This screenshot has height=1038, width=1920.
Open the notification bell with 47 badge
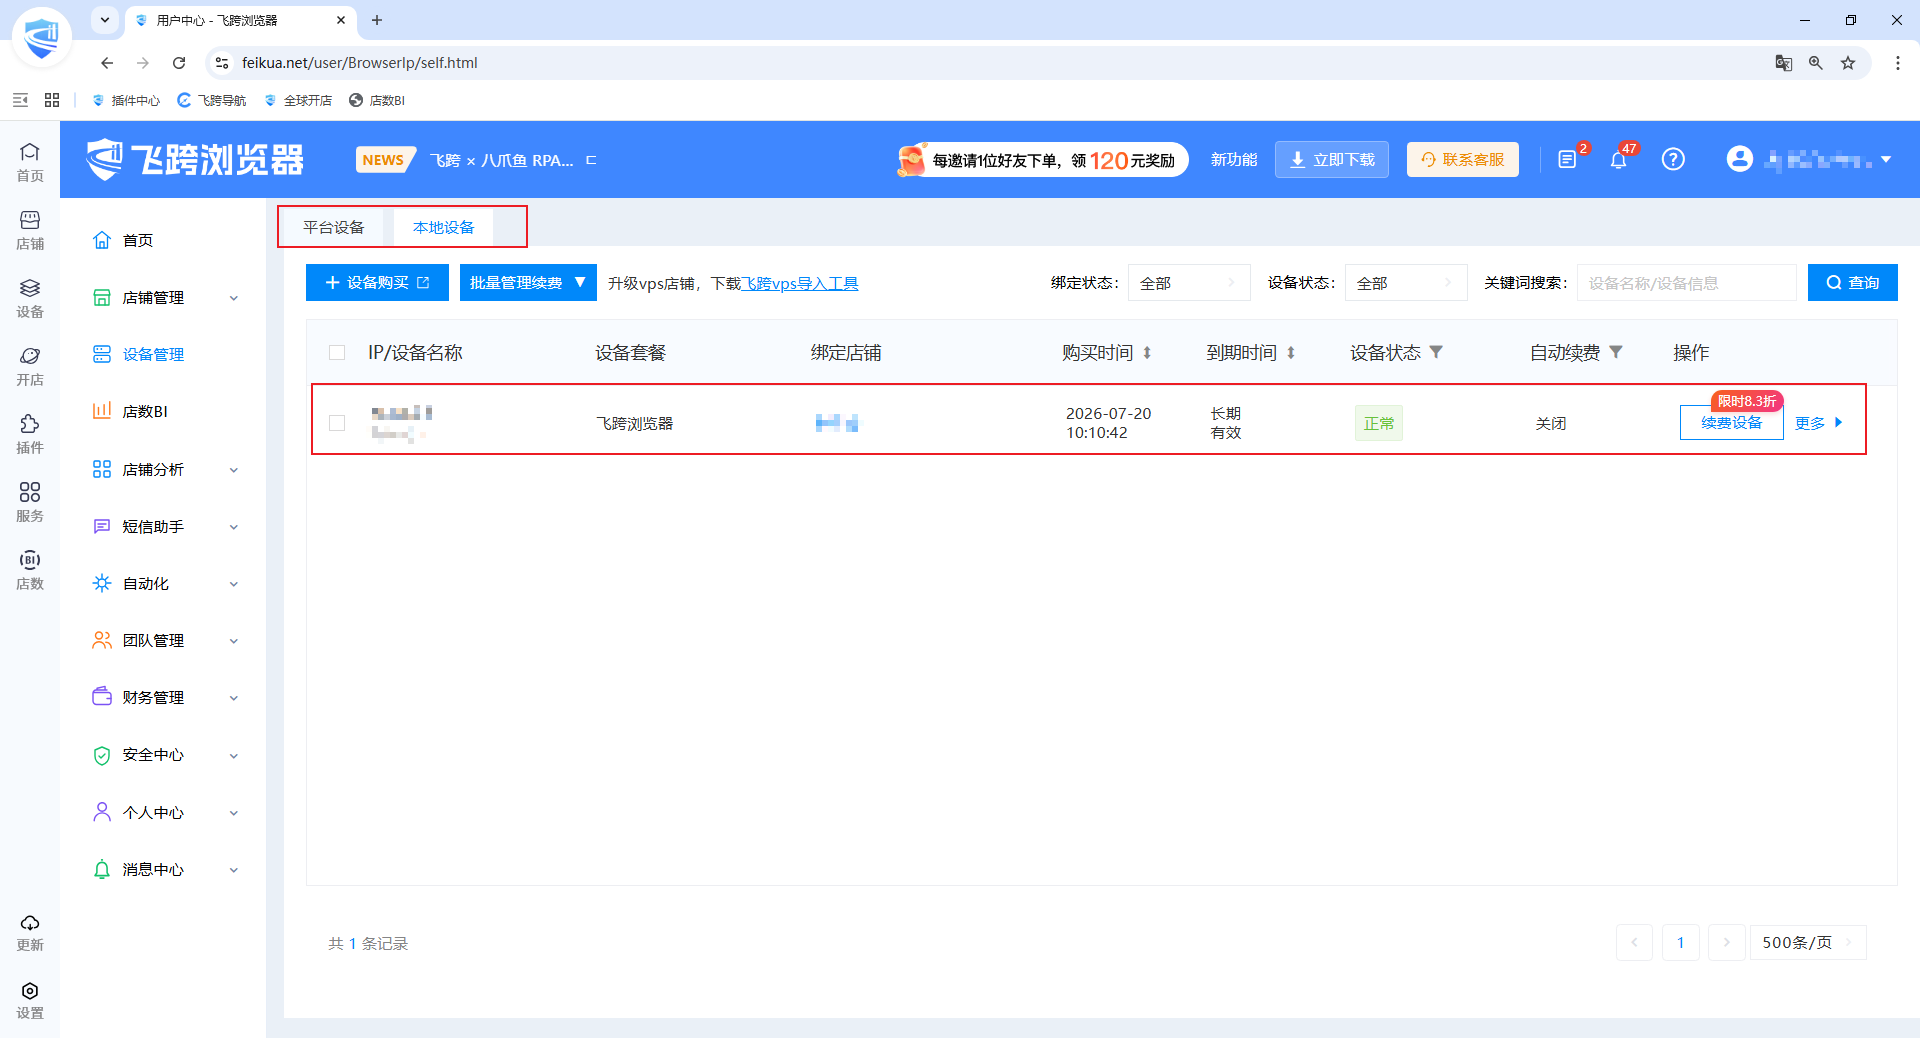click(1619, 159)
